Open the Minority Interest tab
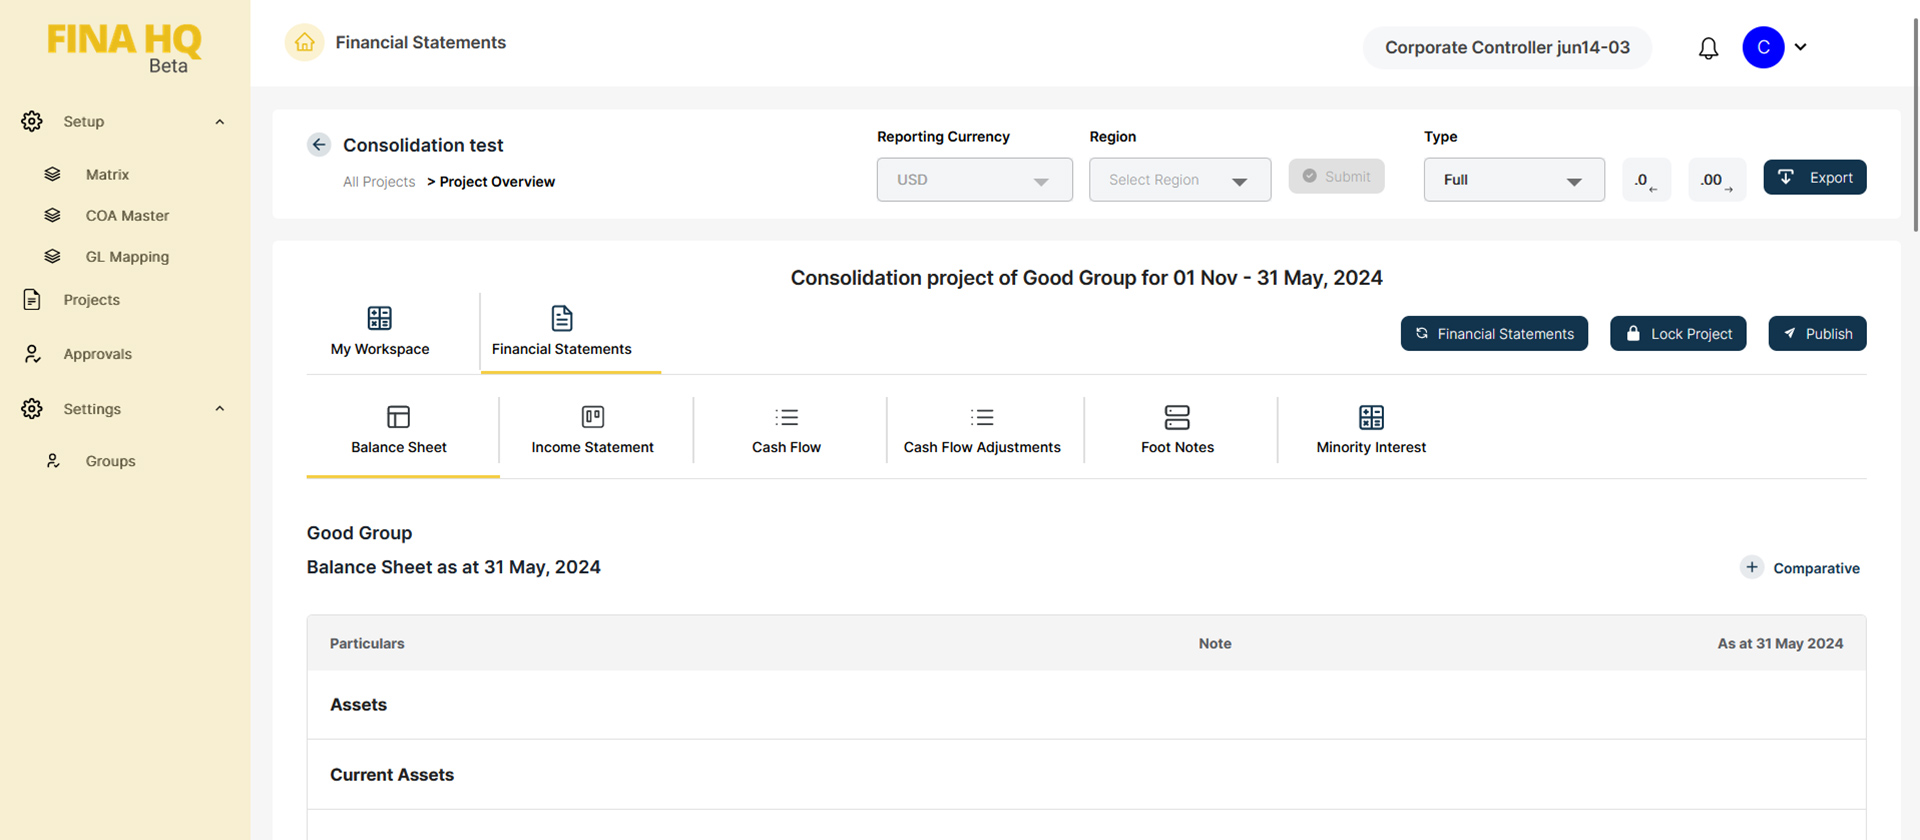1920x840 pixels. (1370, 431)
